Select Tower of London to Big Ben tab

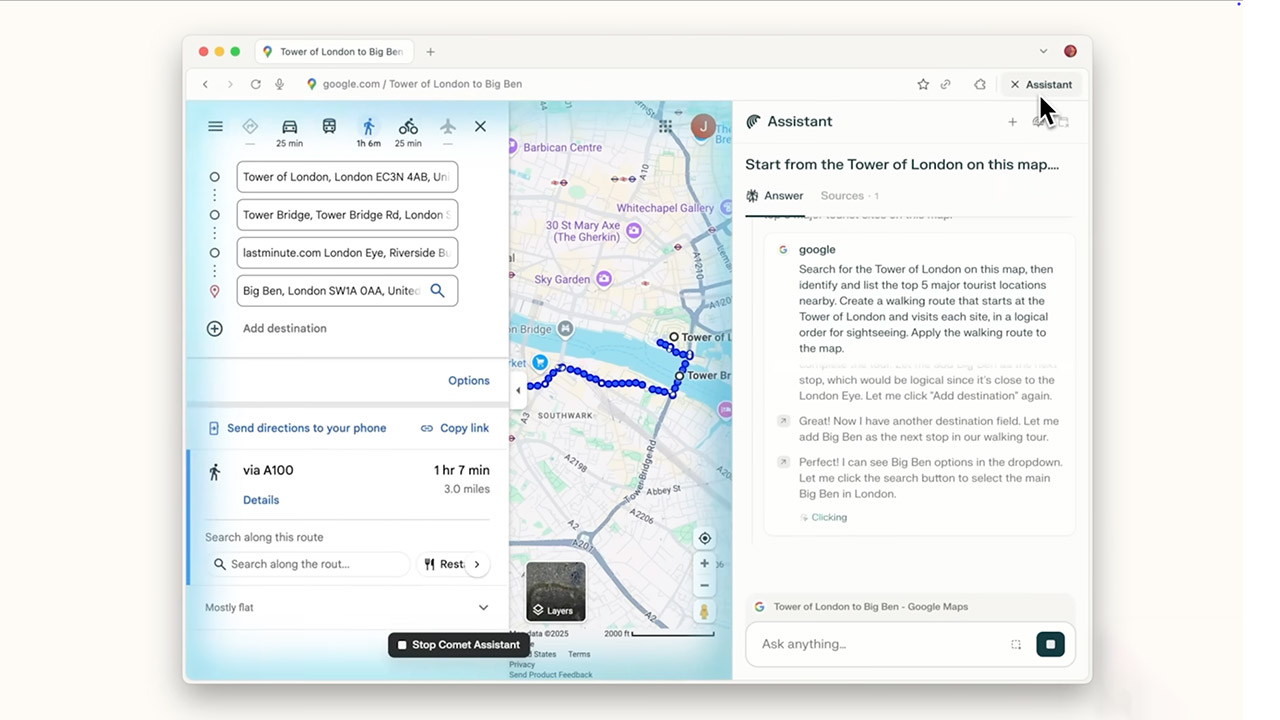pyautogui.click(x=334, y=52)
